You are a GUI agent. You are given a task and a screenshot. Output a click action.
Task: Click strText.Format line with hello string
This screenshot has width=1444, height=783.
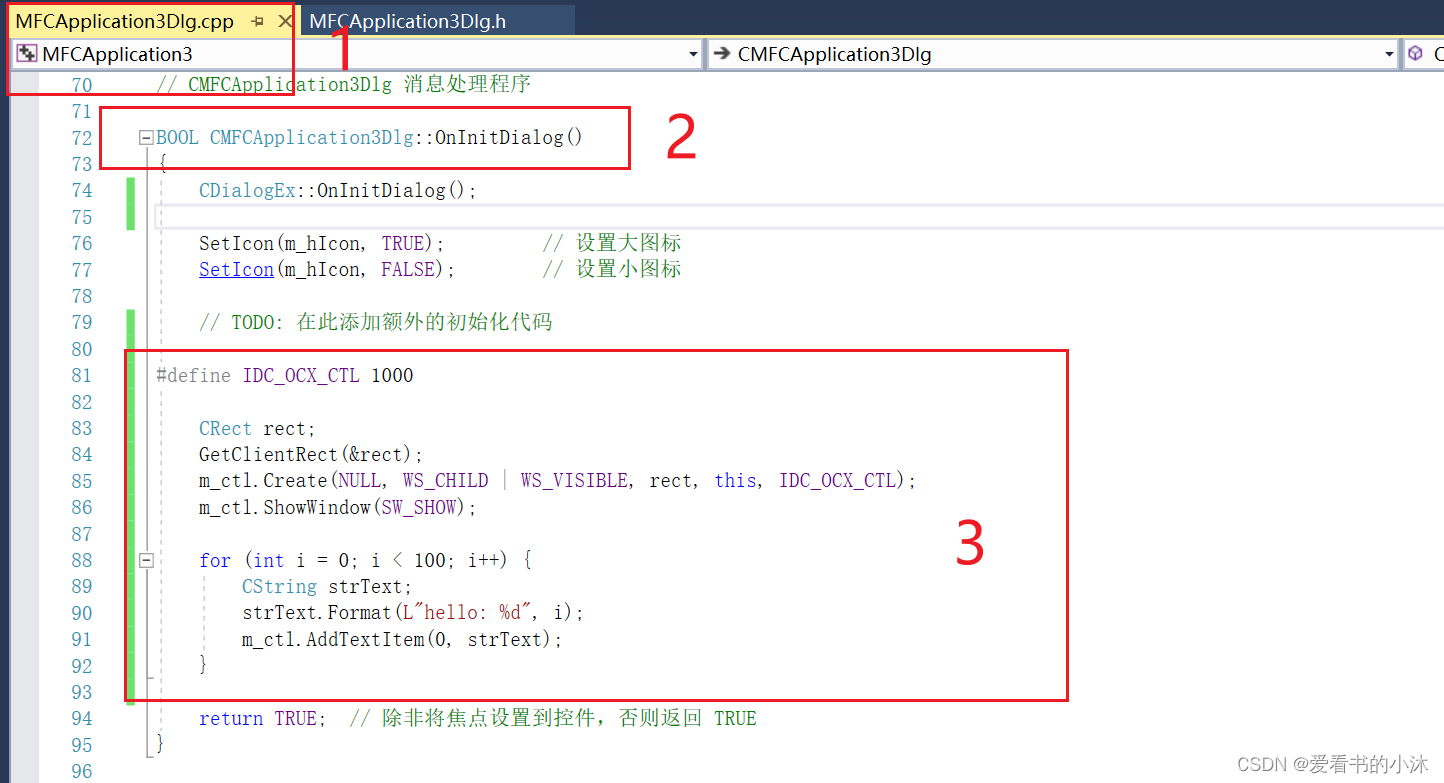[413, 613]
